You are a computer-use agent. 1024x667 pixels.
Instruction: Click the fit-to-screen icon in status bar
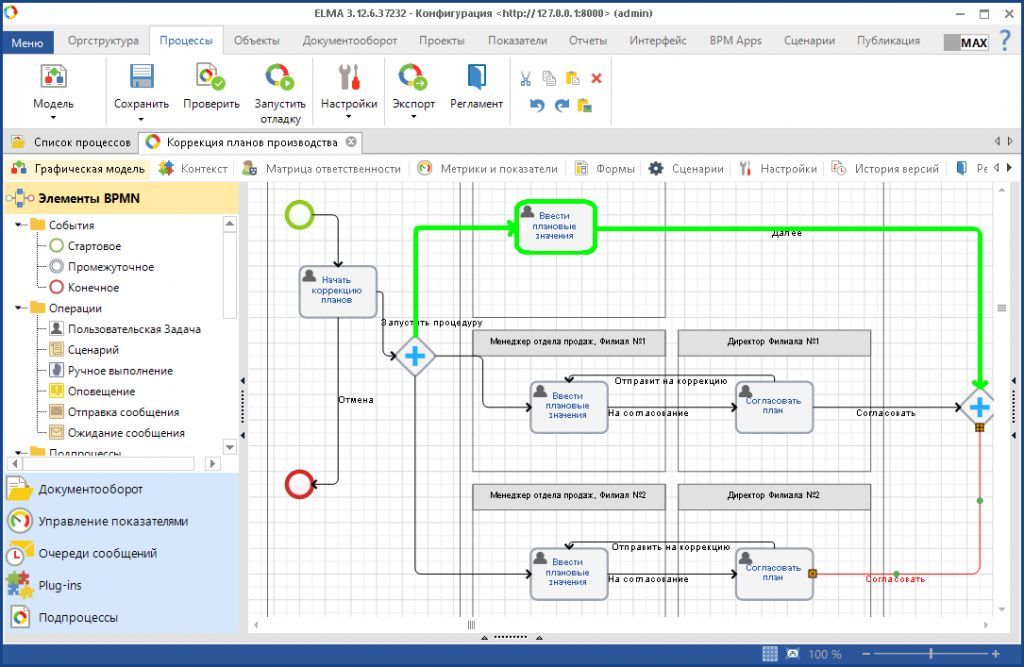pos(793,653)
